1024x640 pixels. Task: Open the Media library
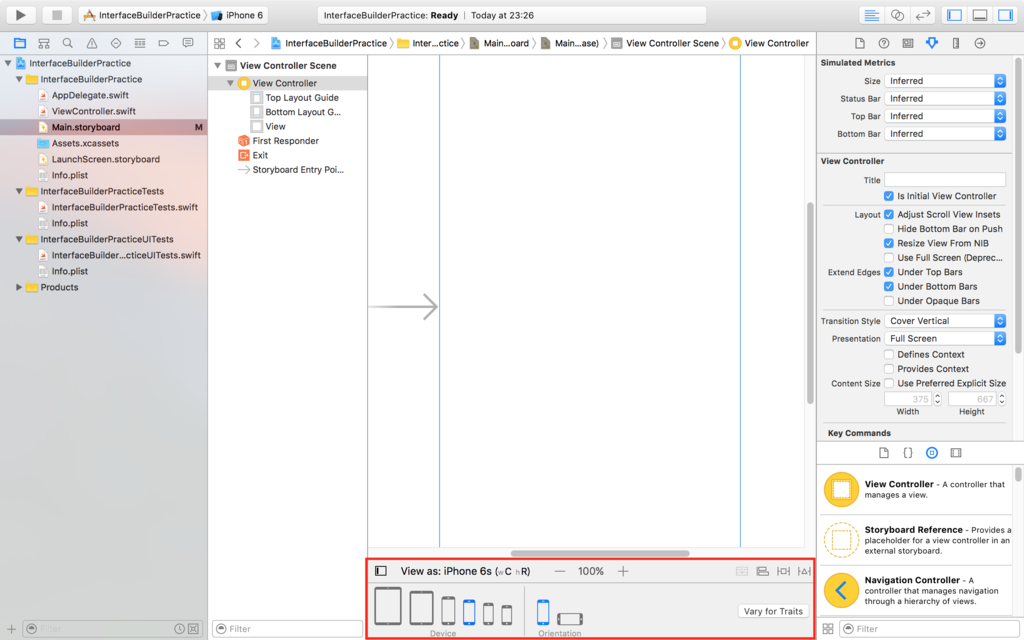tap(955, 452)
